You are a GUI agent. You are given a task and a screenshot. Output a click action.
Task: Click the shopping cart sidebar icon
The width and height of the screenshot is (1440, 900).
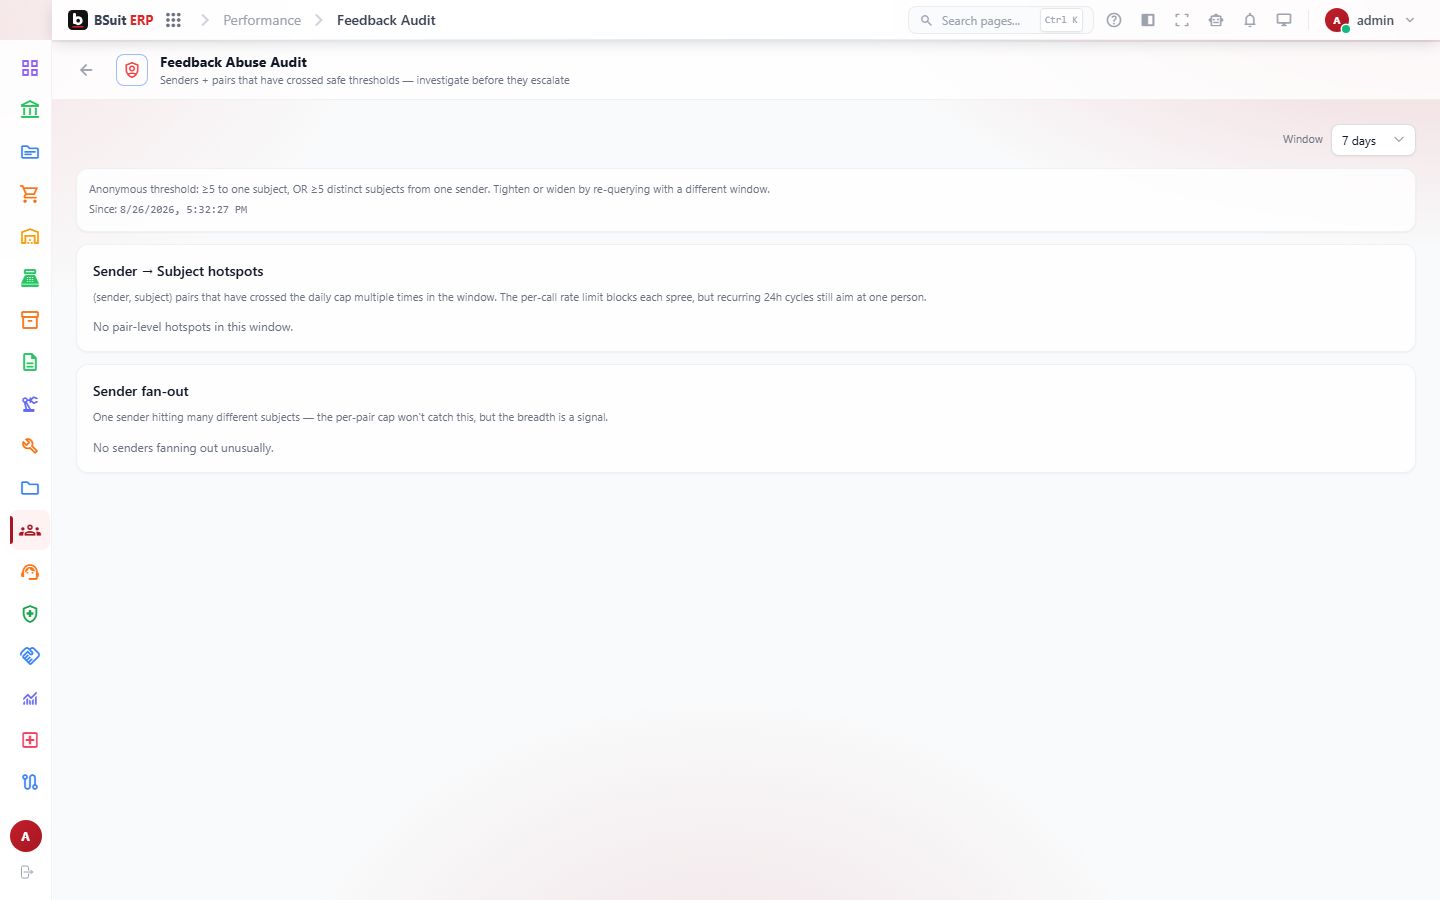tap(30, 194)
